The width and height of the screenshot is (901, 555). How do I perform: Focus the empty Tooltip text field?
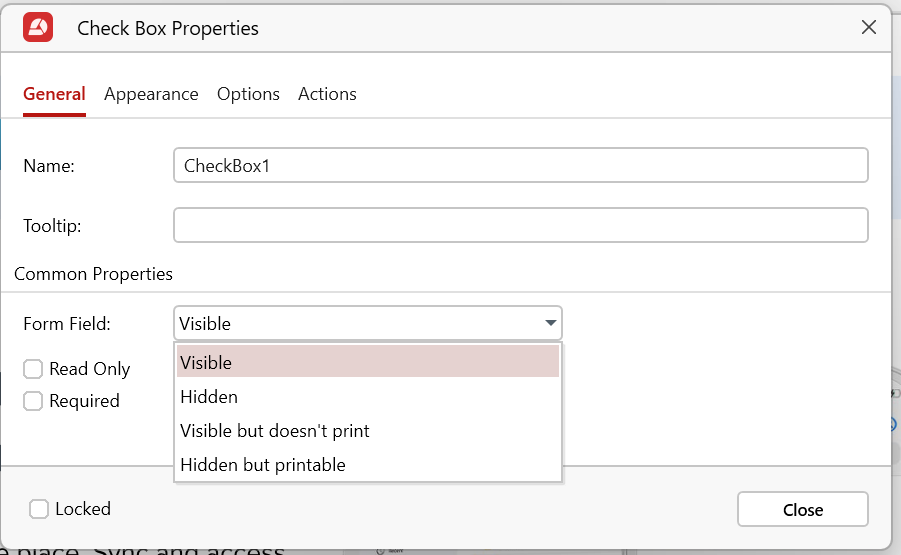(x=520, y=225)
